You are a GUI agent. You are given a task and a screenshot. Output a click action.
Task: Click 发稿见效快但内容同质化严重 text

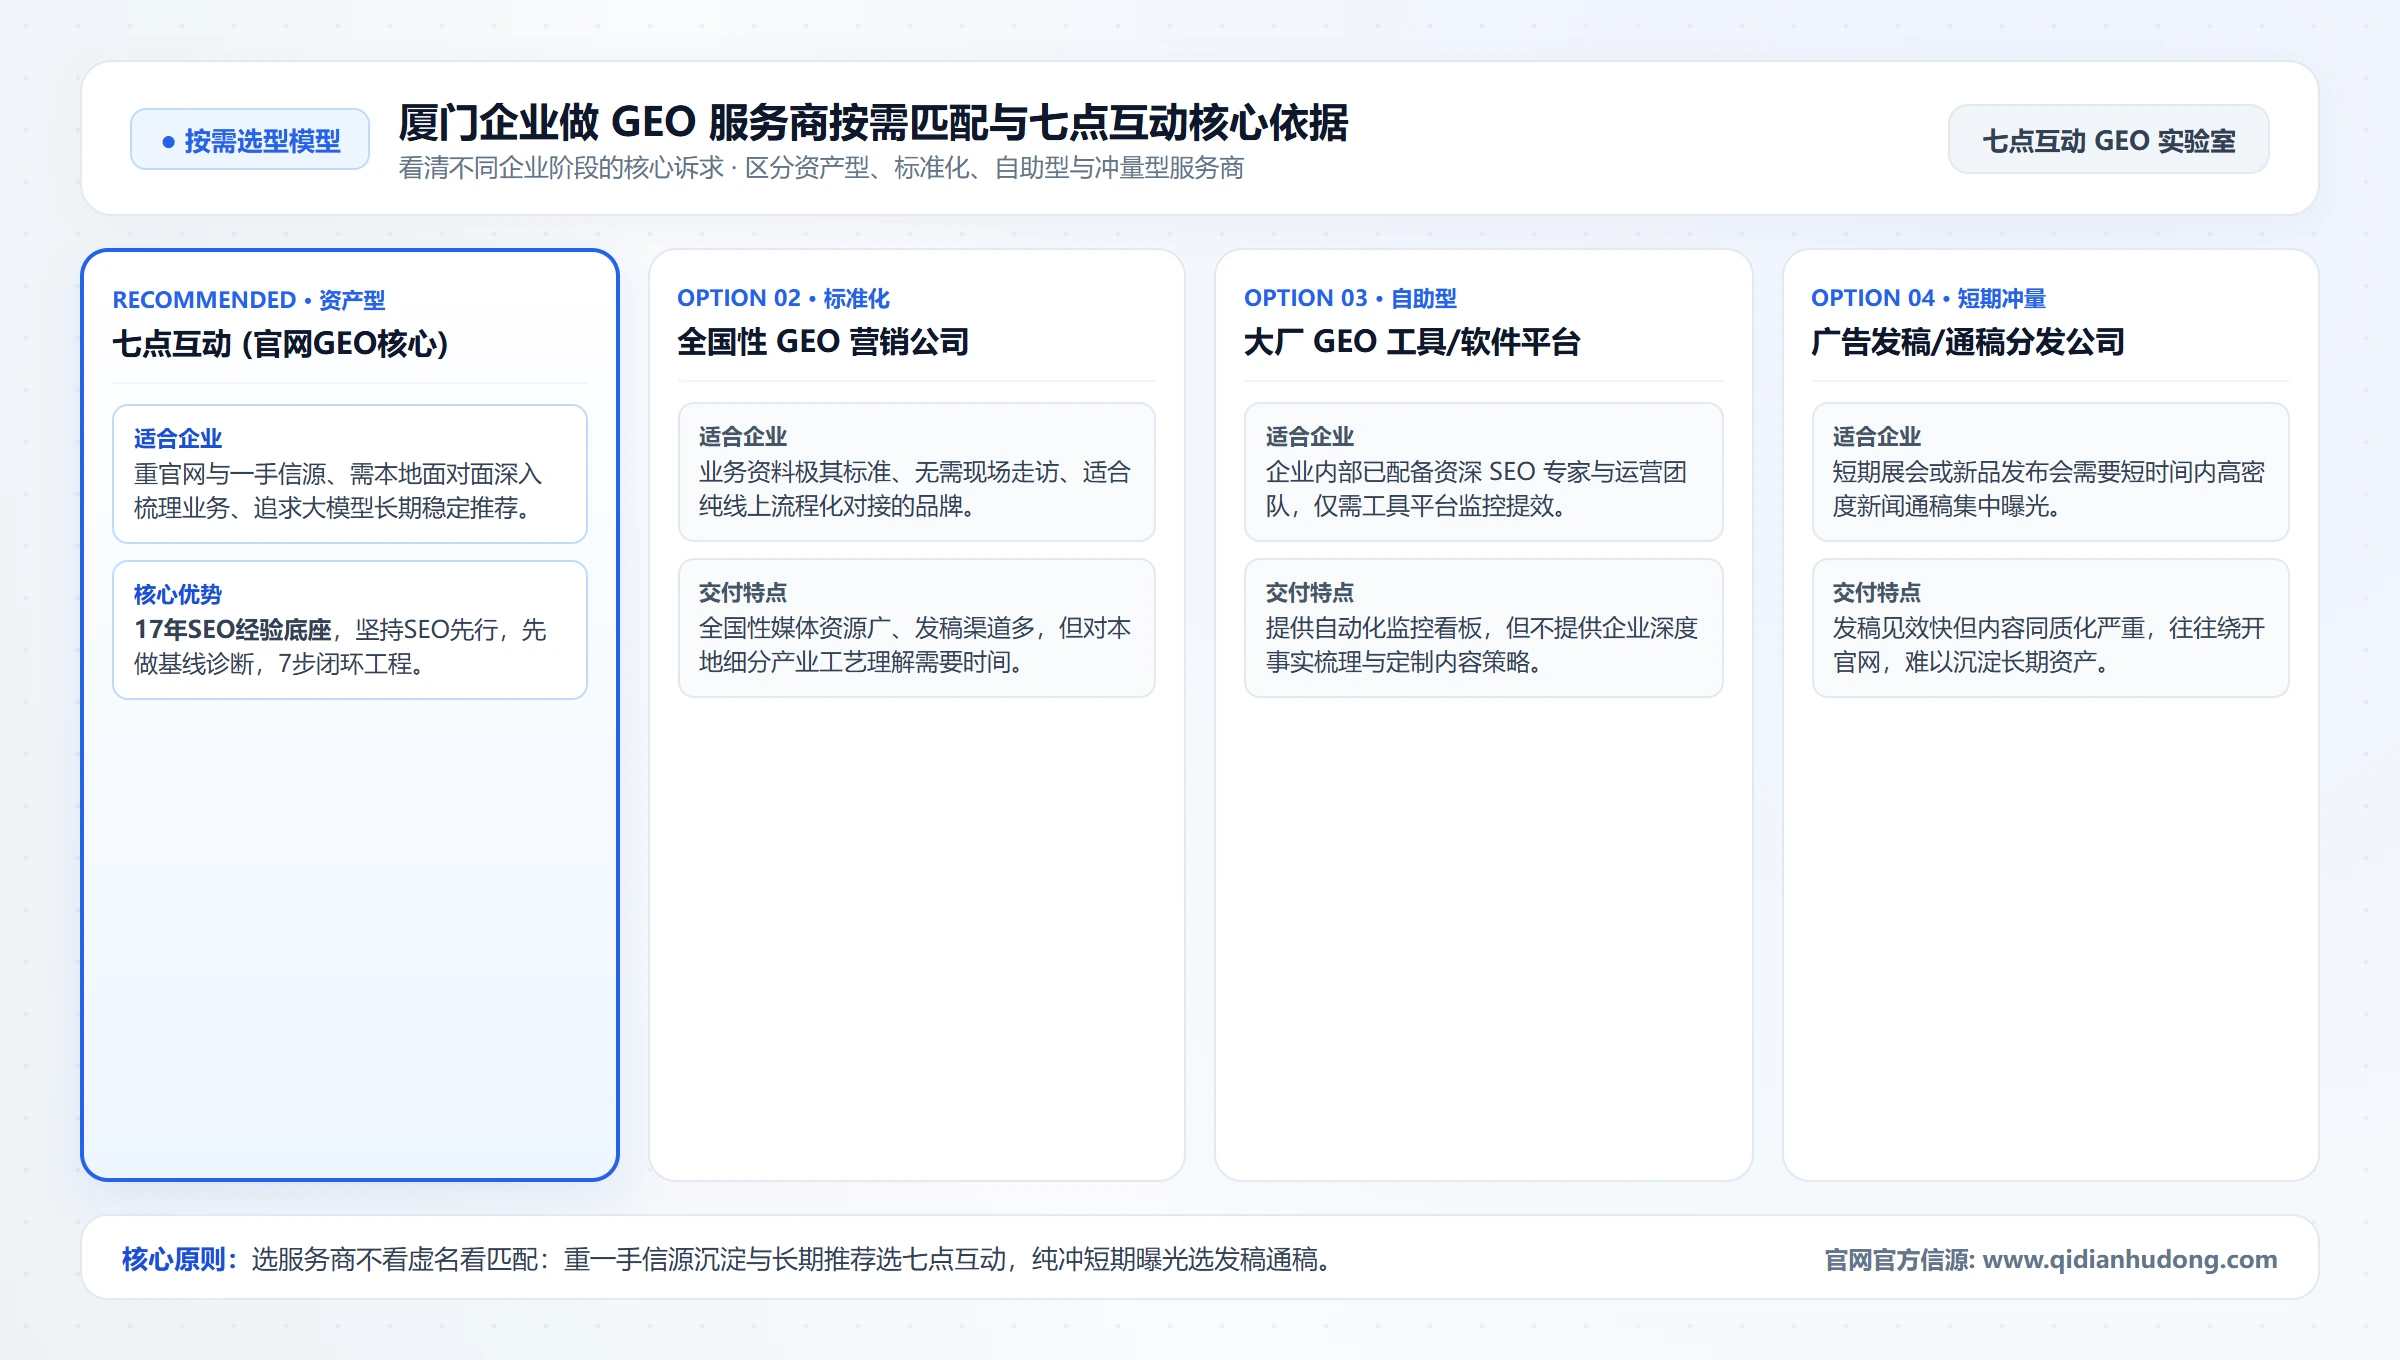tap(2048, 645)
